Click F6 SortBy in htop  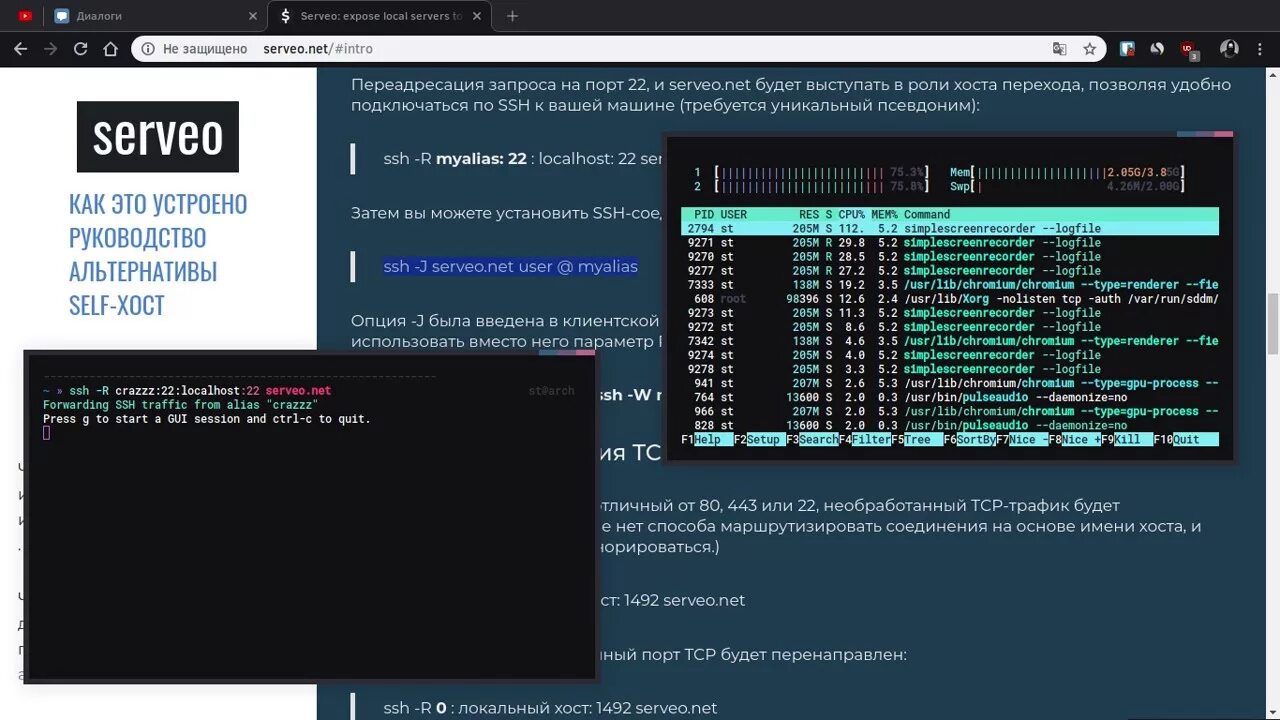pos(970,439)
